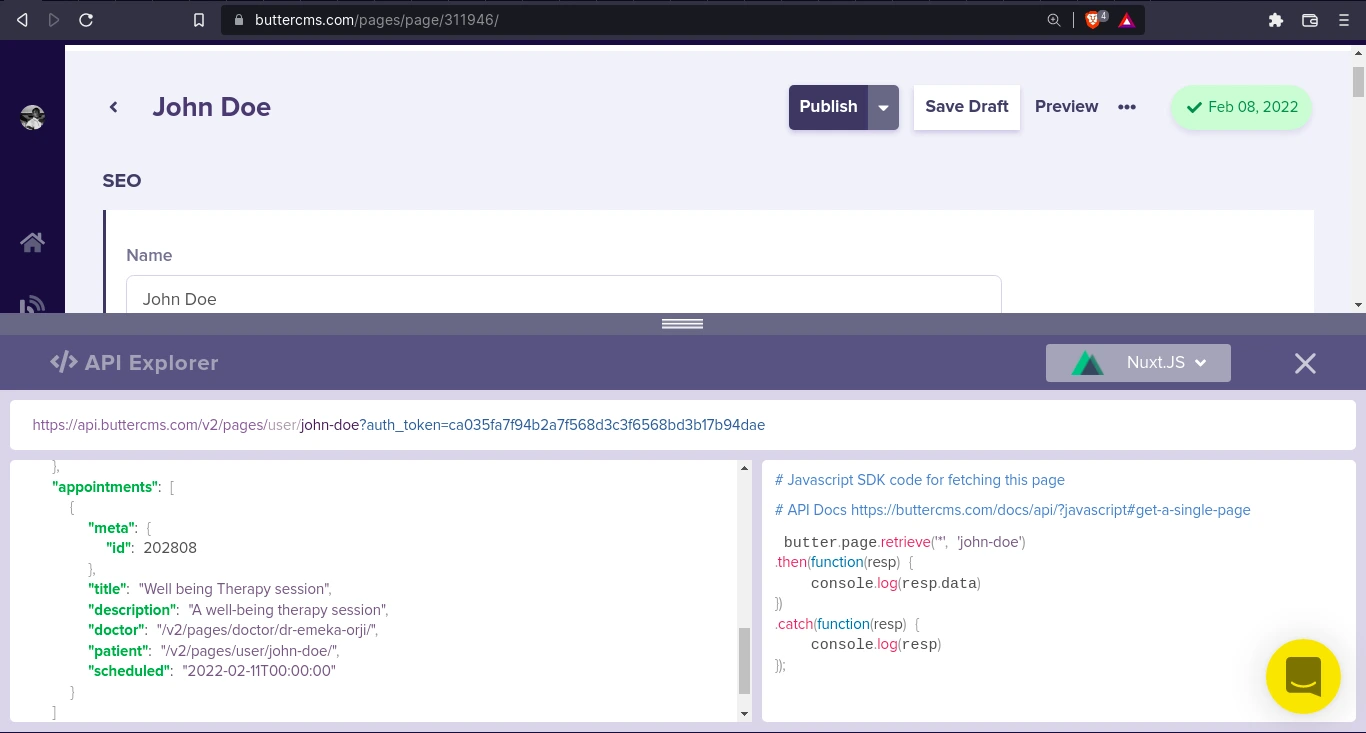Close the API Explorer panel
This screenshot has width=1366, height=733.
click(1305, 363)
